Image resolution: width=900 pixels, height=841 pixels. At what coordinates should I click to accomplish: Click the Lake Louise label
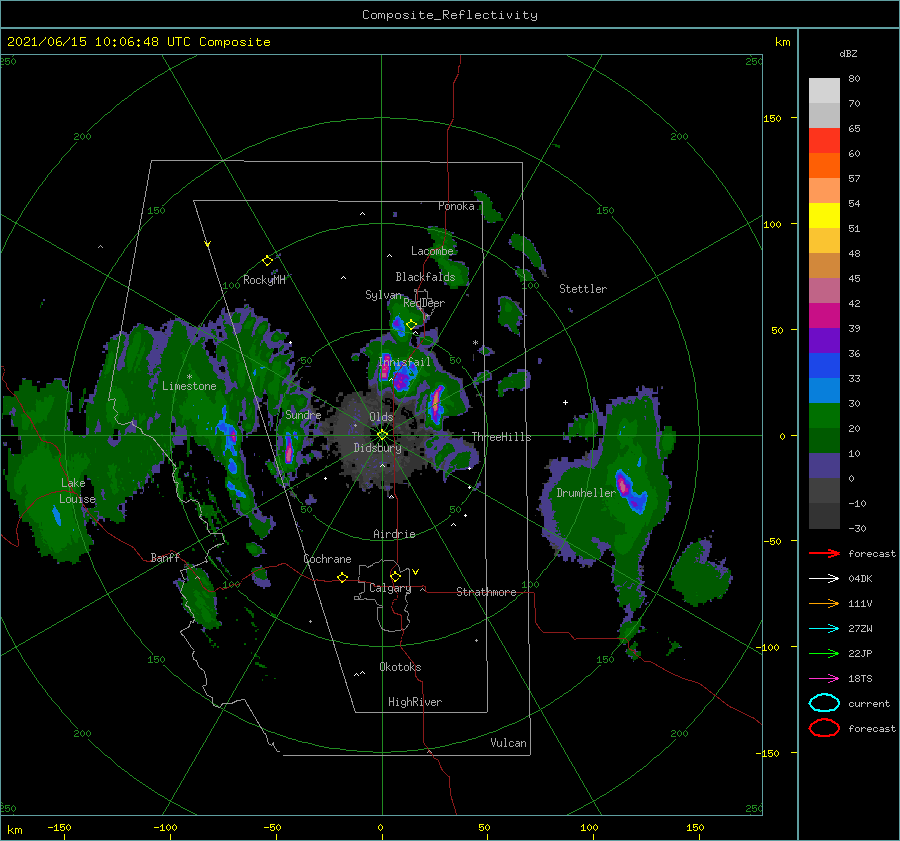77,491
